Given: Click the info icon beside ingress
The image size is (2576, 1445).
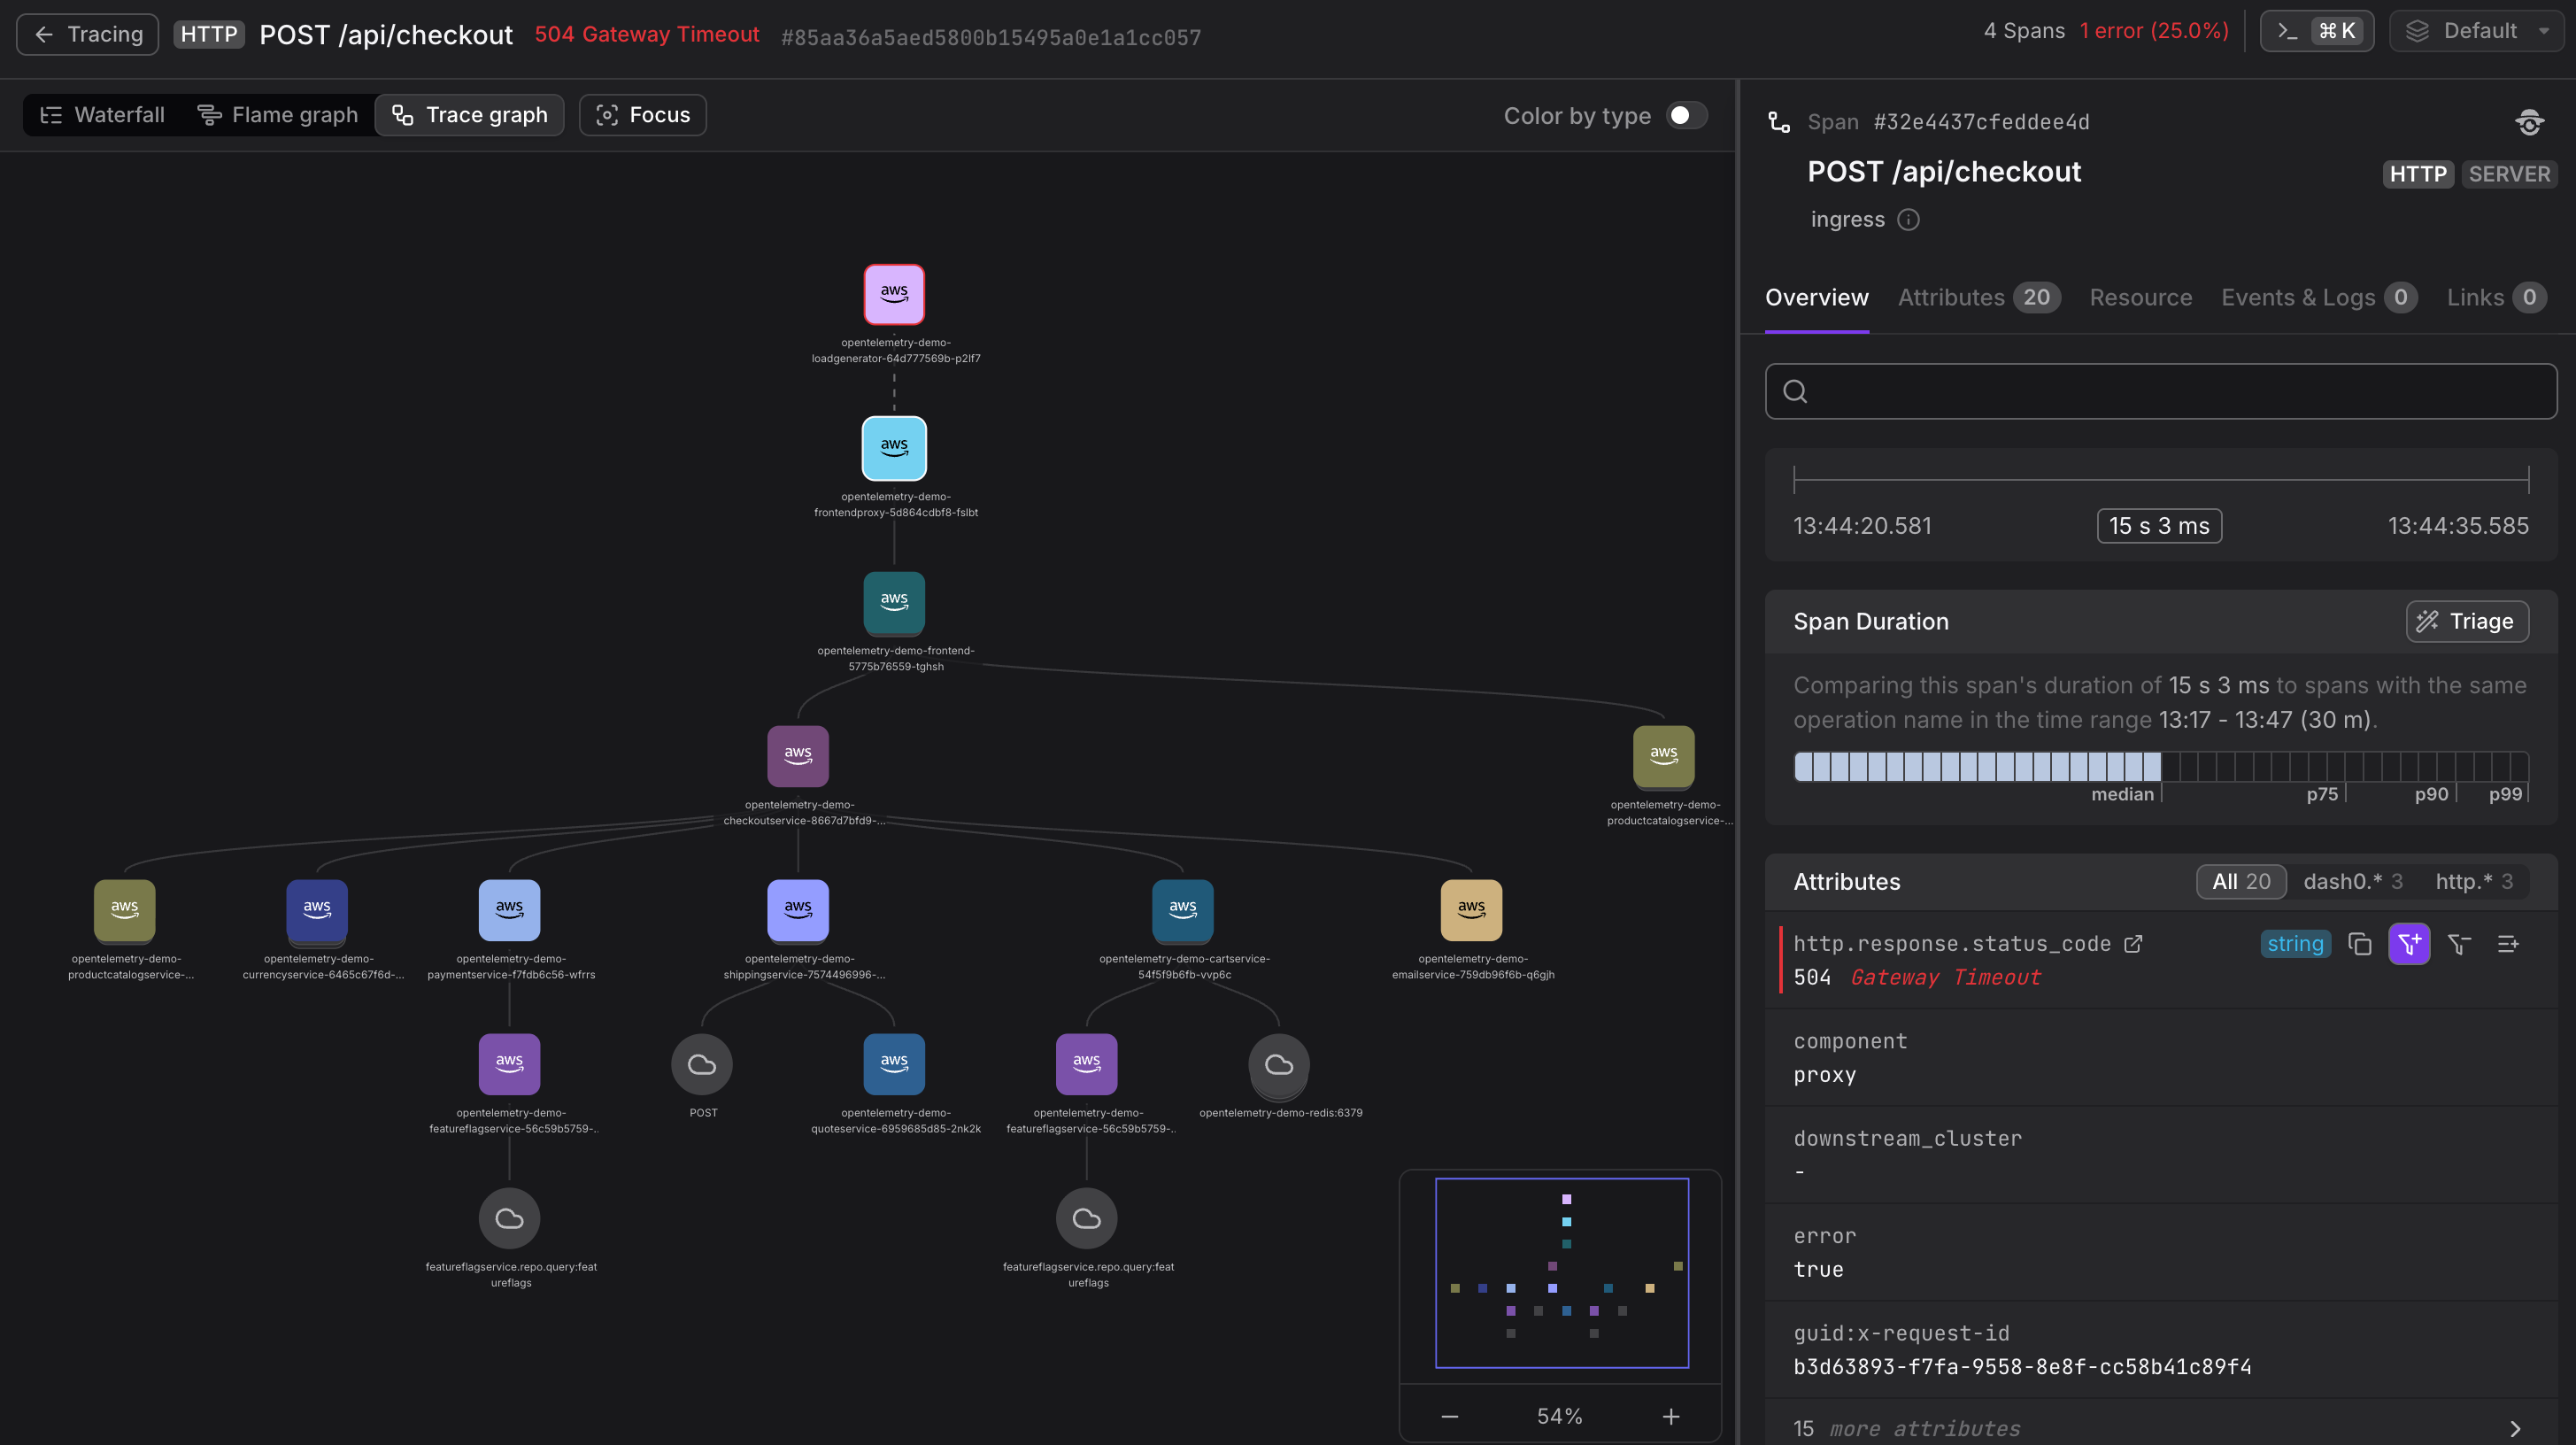Looking at the screenshot, I should (x=1908, y=220).
